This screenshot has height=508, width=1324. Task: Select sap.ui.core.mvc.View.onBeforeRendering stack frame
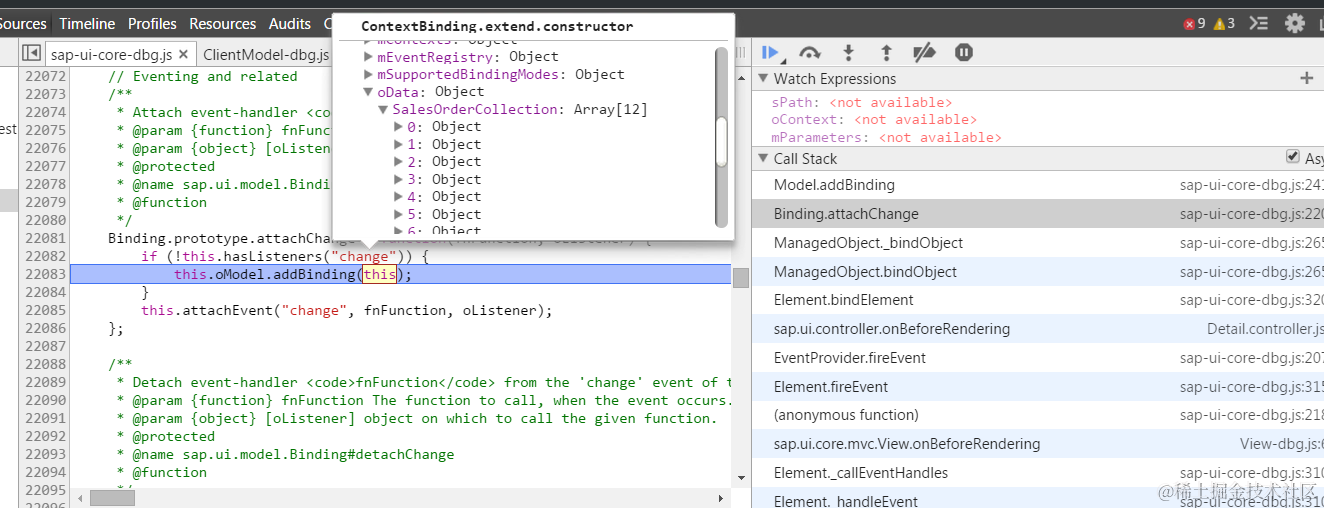pos(1038,444)
